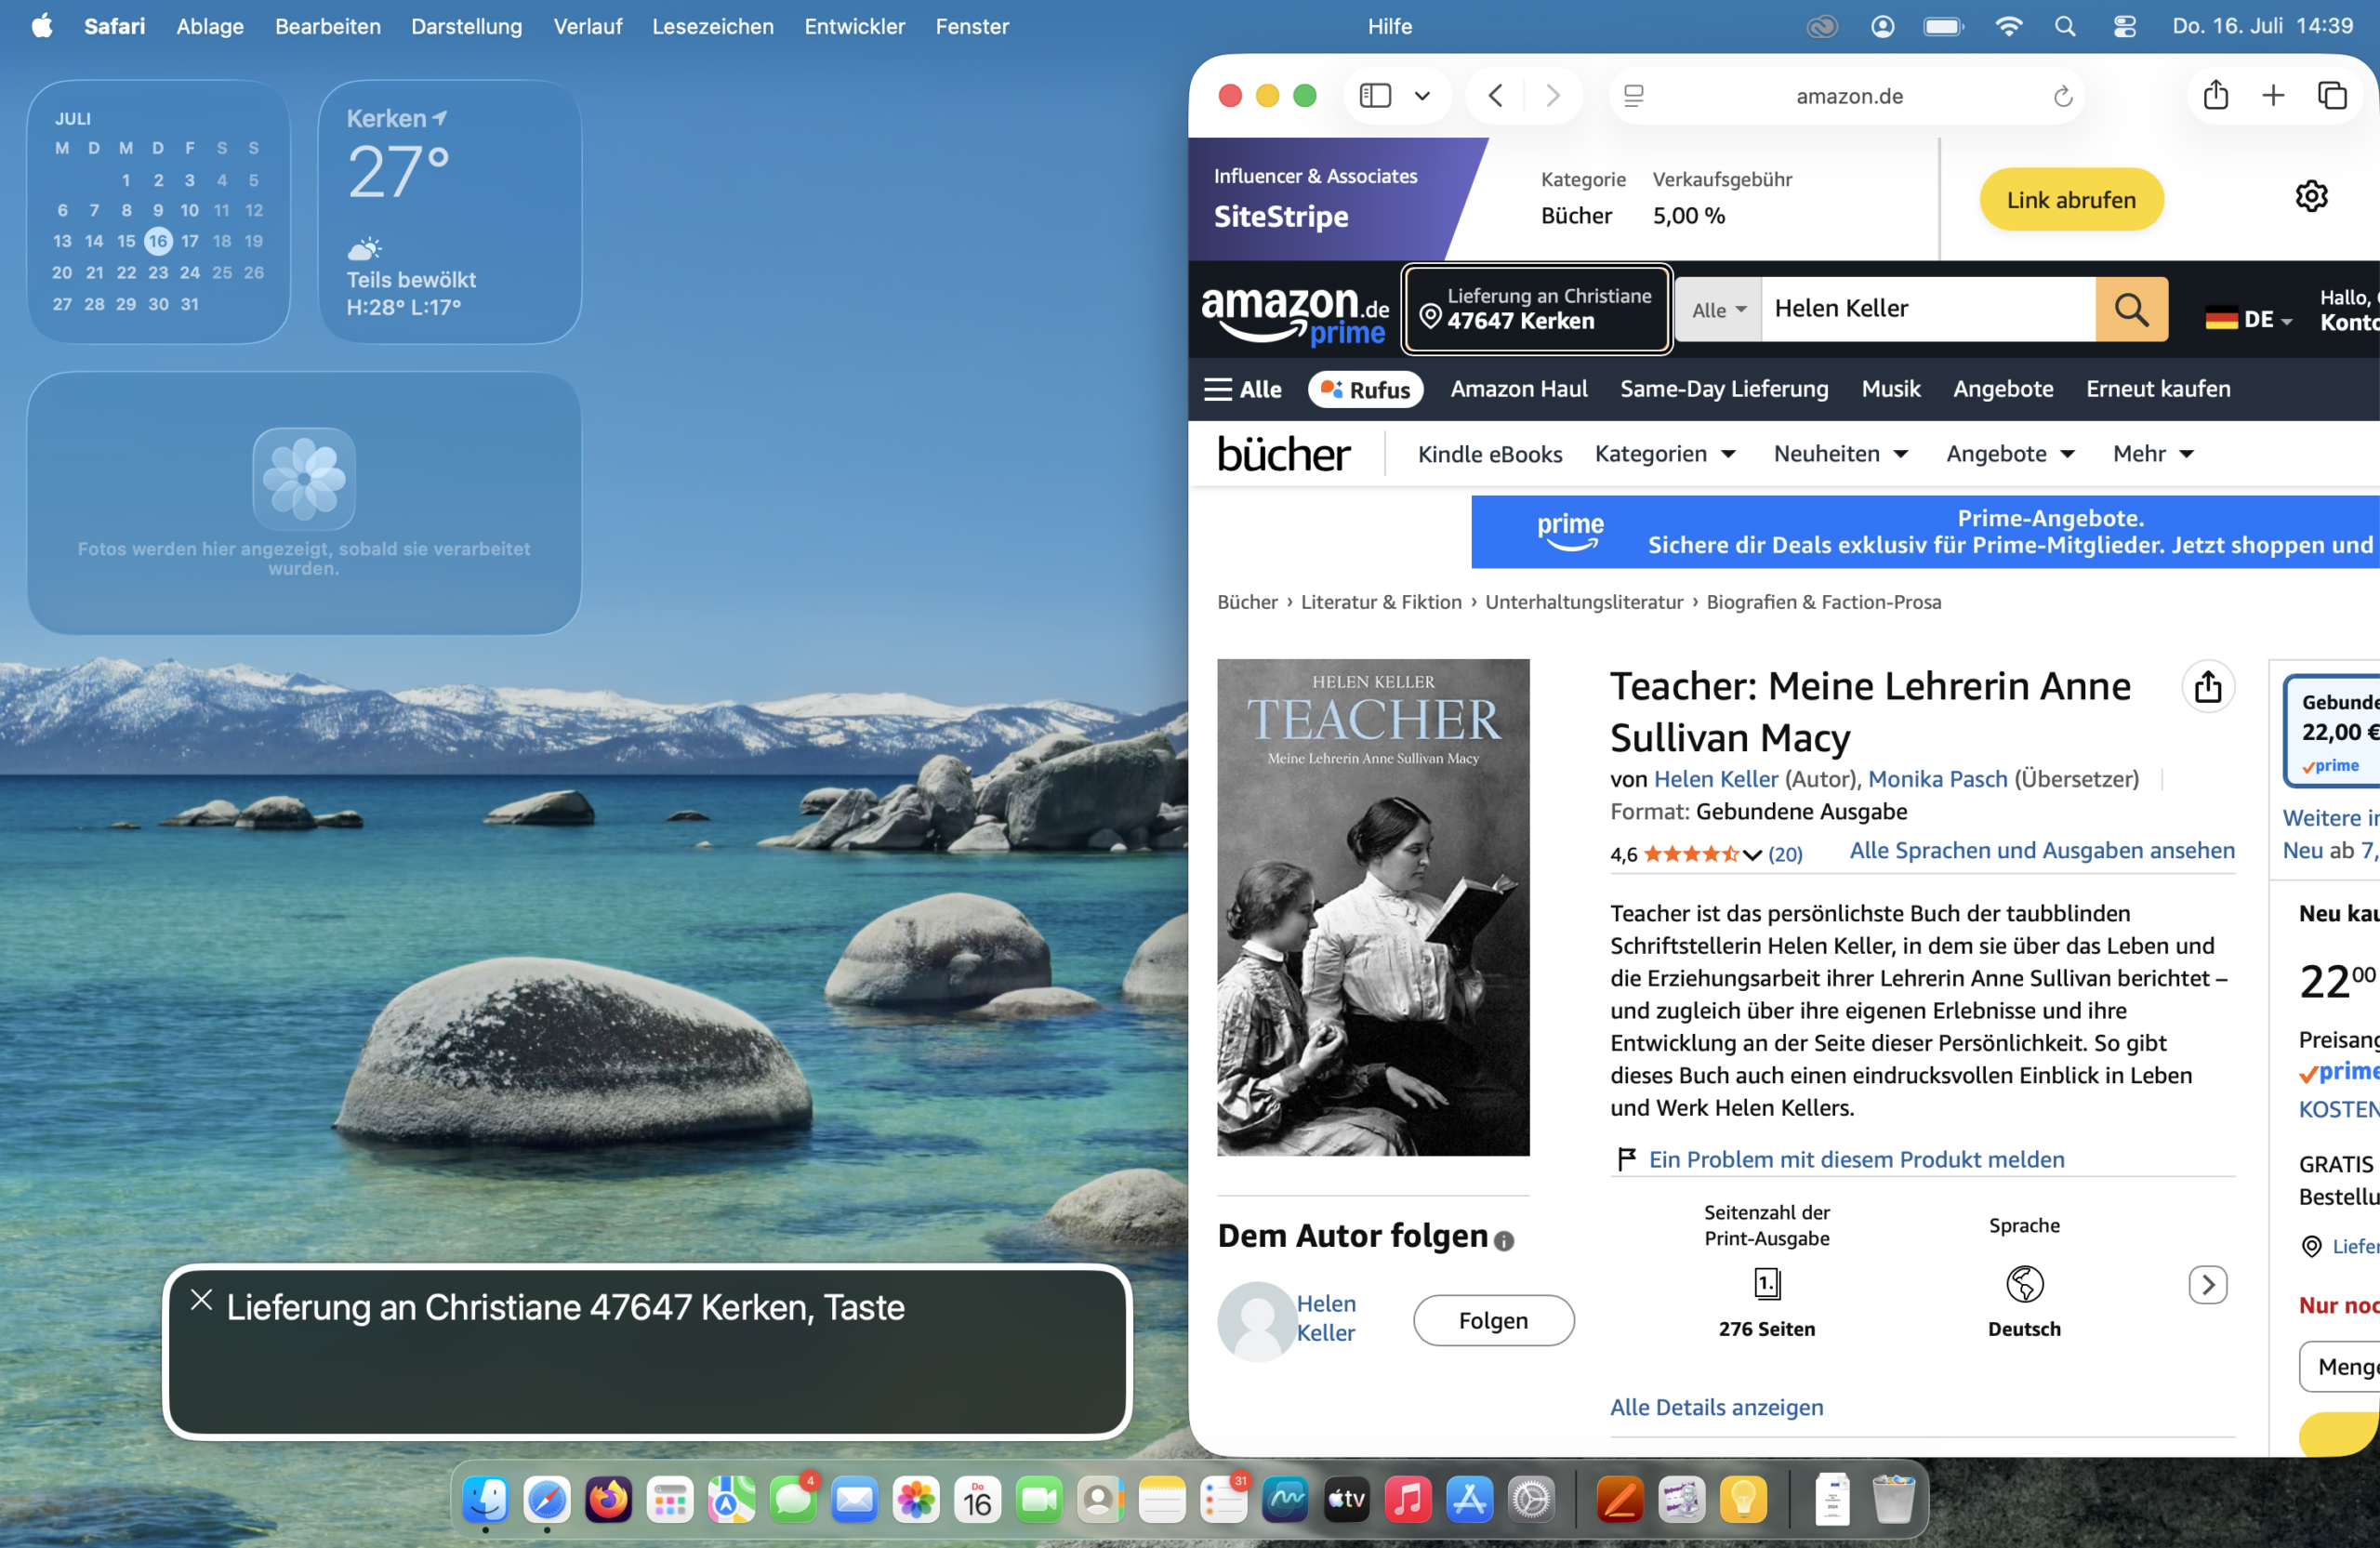This screenshot has width=2380, height=1548.
Task: Open translator Monika Pasch link
Action: 1937,779
